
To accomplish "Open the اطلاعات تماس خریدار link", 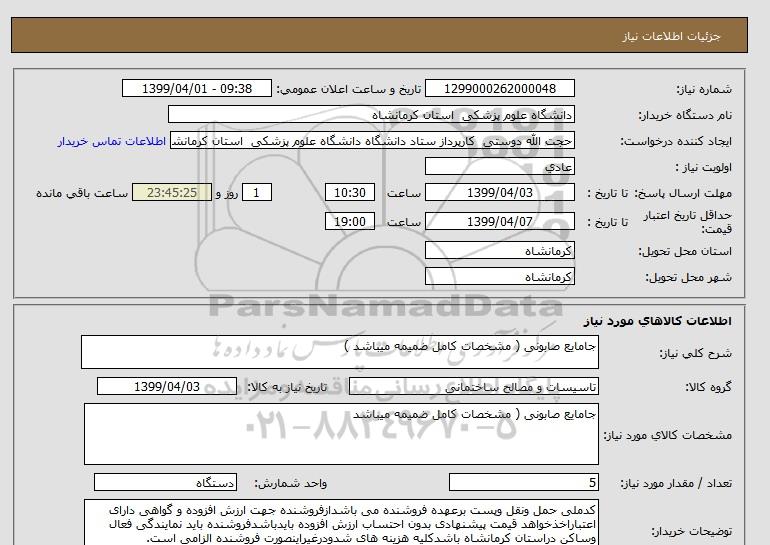I will [111, 141].
